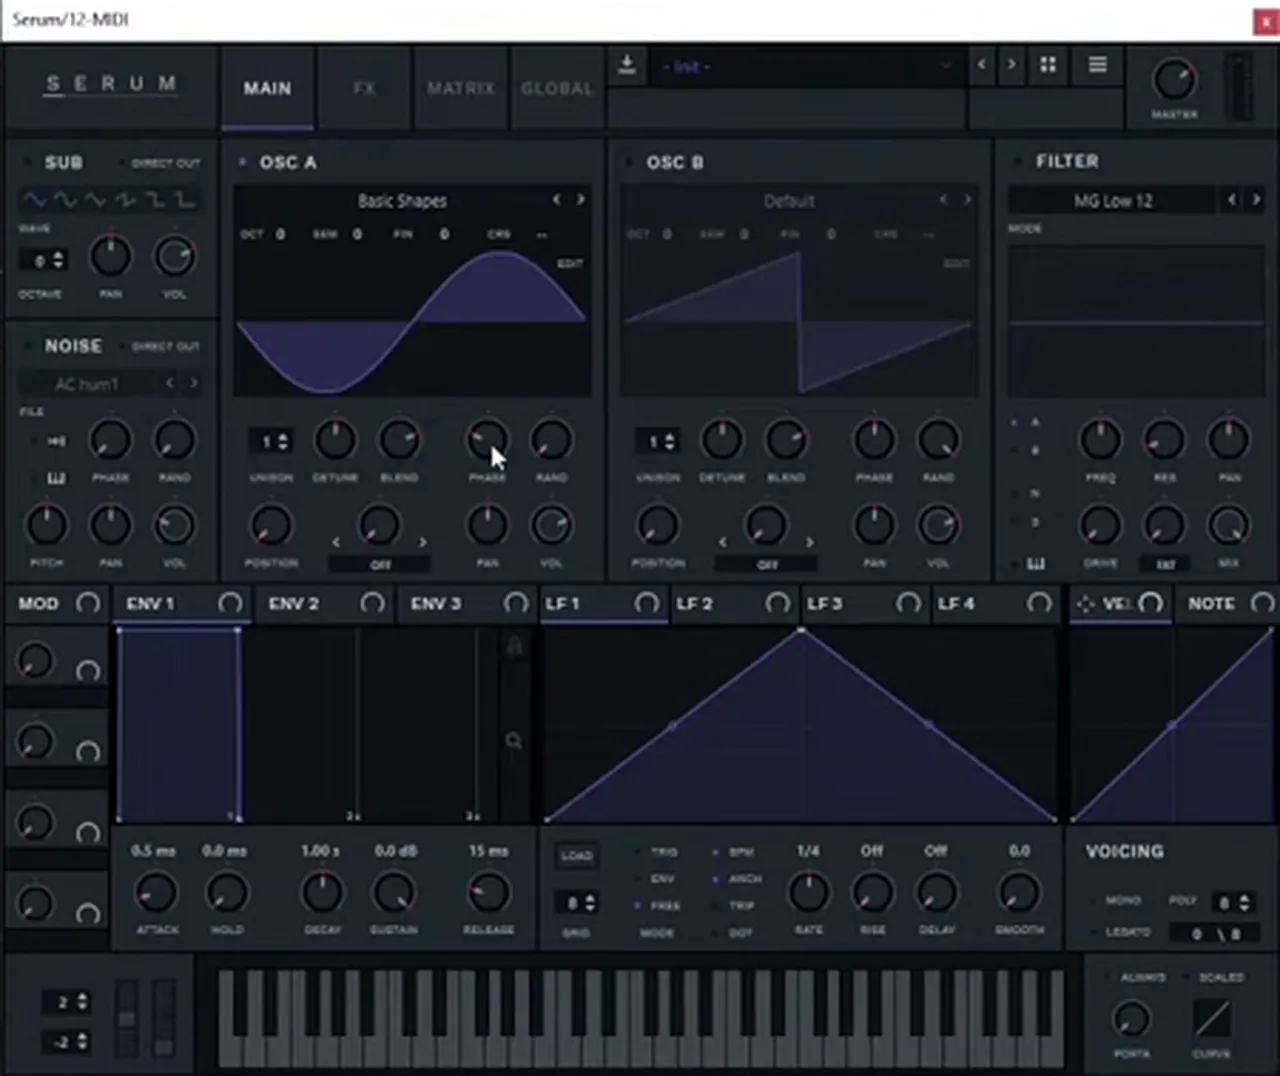Image resolution: width=1280 pixels, height=1076 pixels.
Task: Click the VEL crosshair drag-source icon
Action: click(1085, 603)
